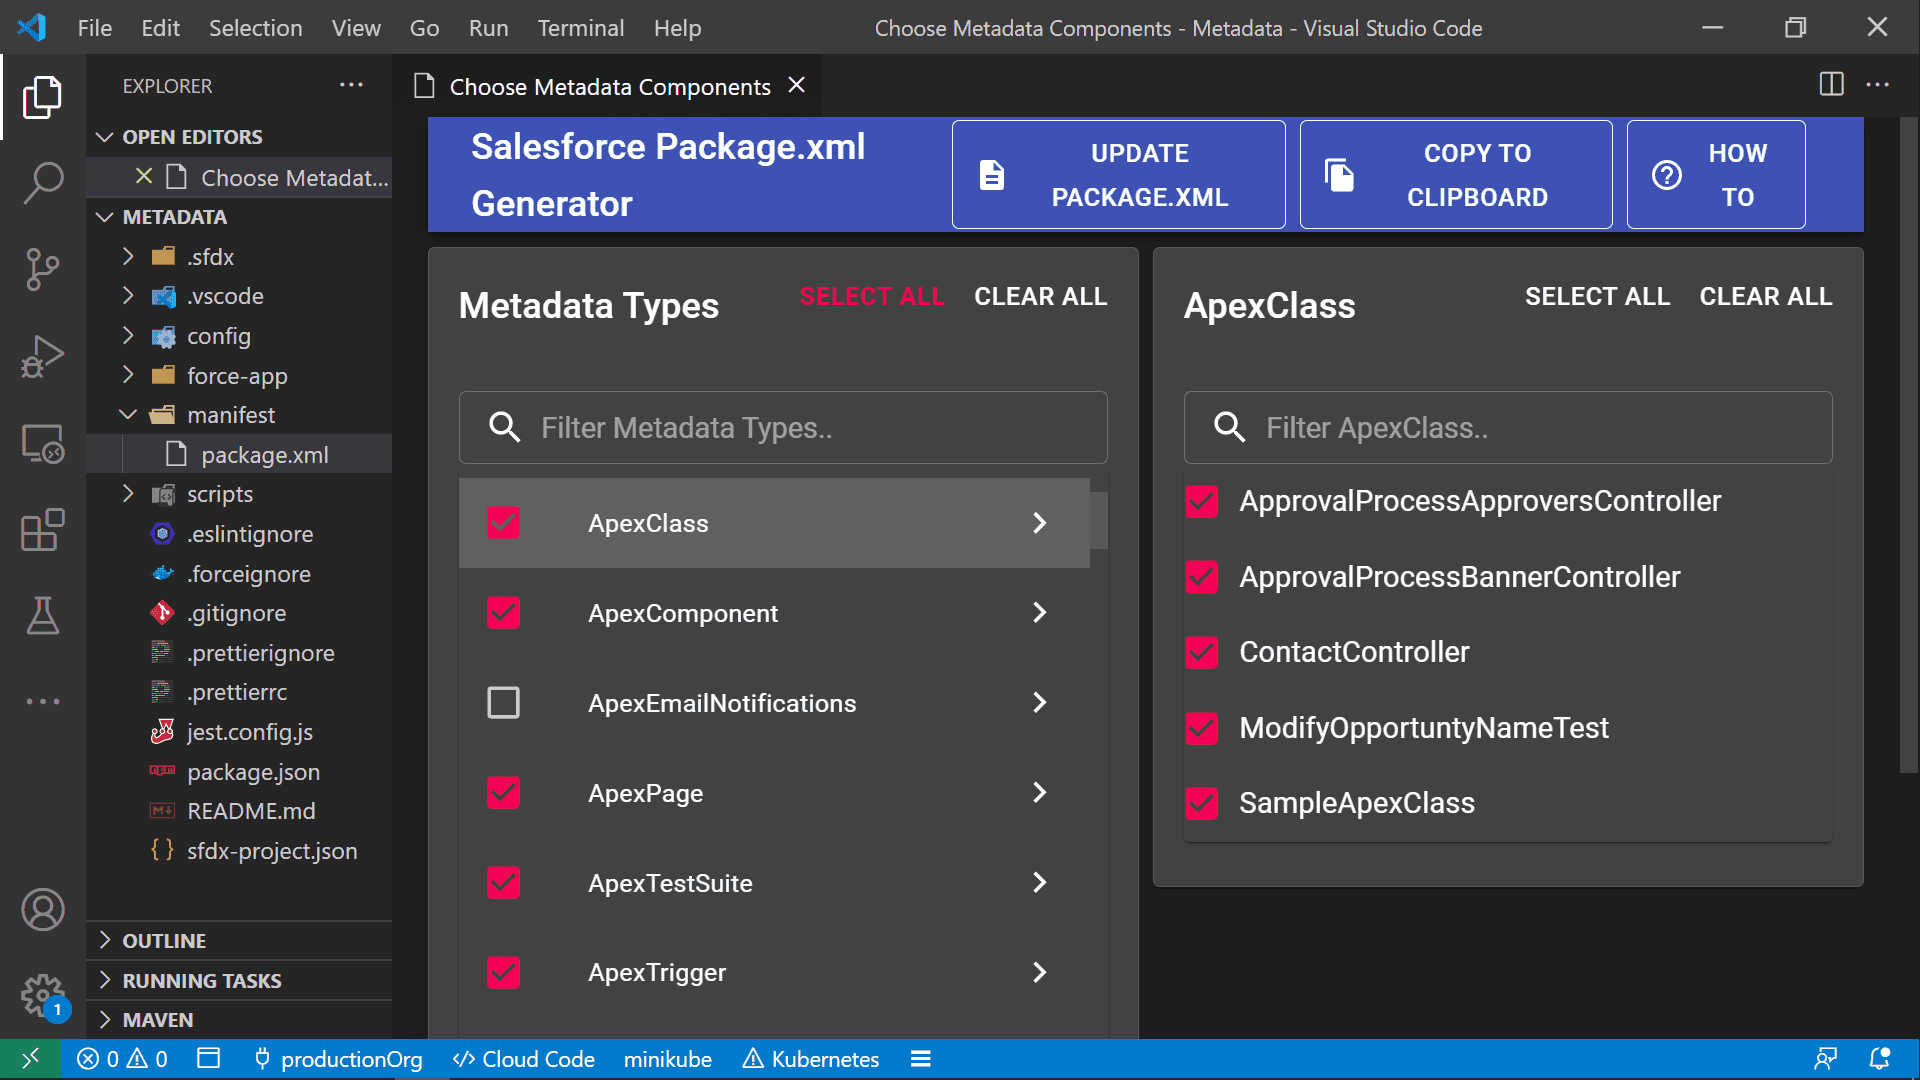Split the editor to the right
1920x1080 pixels.
click(x=1831, y=85)
